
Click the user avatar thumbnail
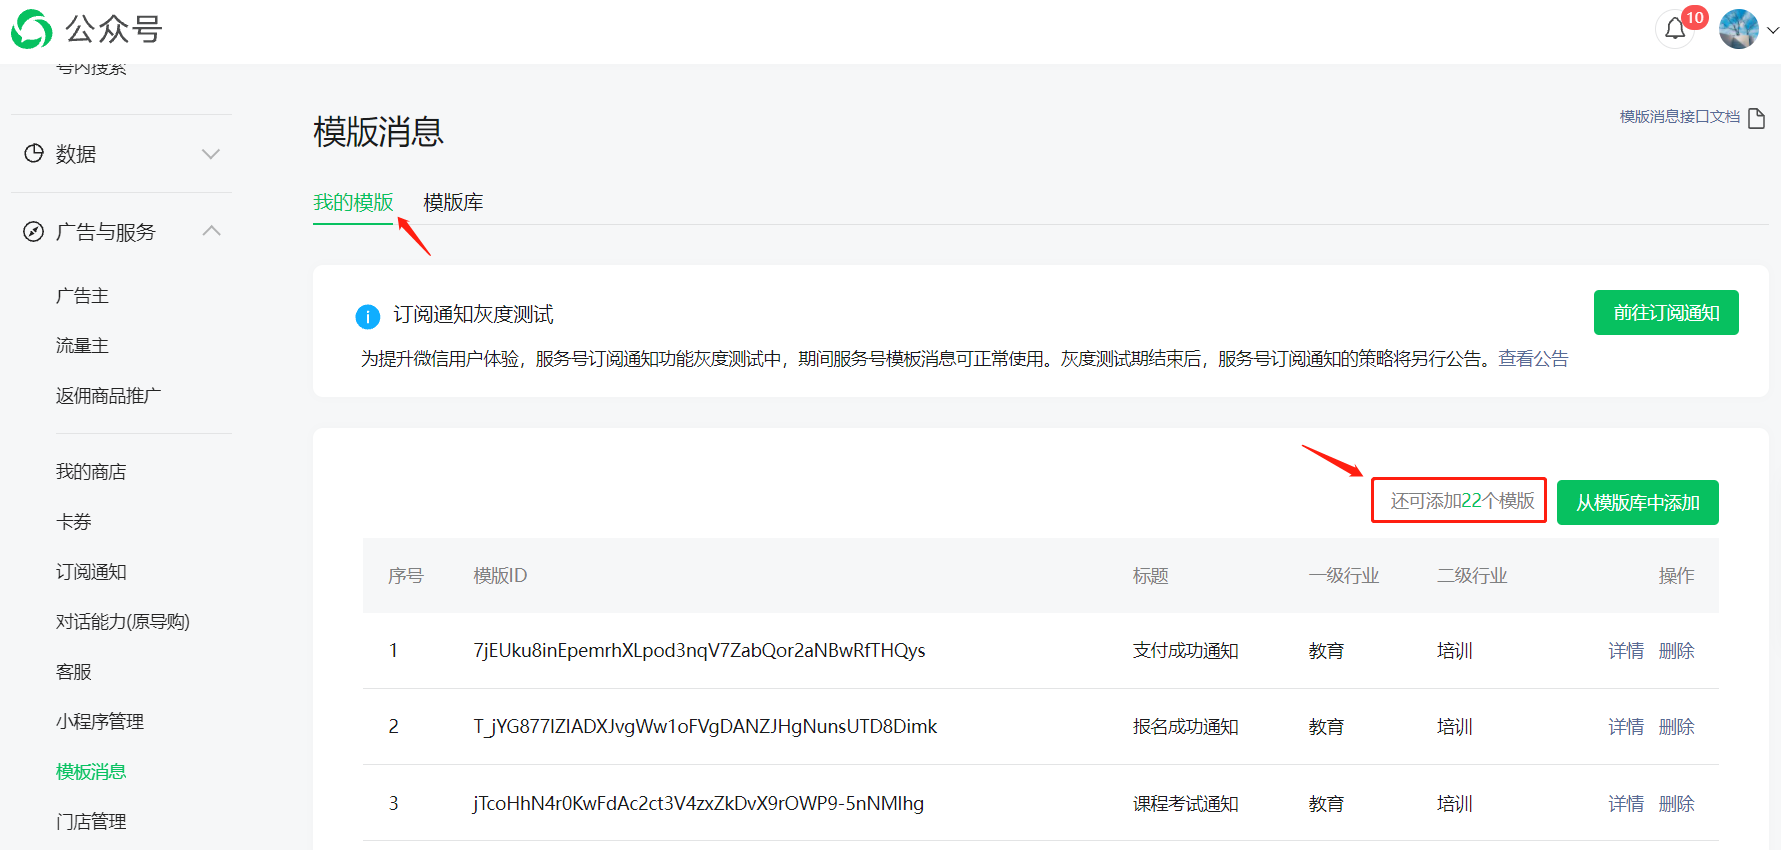tap(1739, 29)
